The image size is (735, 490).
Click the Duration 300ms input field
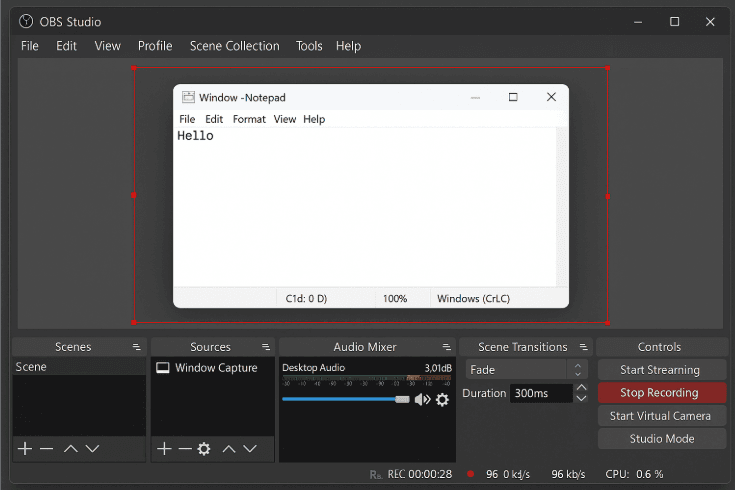[541, 393]
